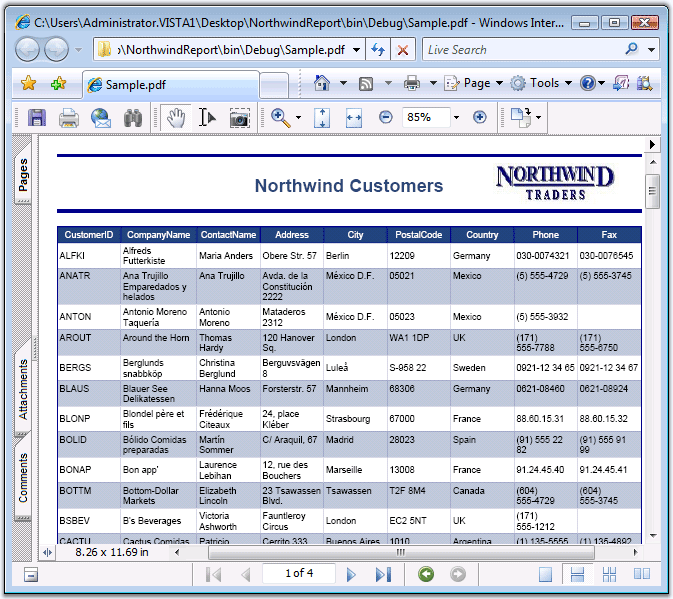673x599 pixels.
Task: Open the binoculars Search tool
Action: click(x=133, y=118)
